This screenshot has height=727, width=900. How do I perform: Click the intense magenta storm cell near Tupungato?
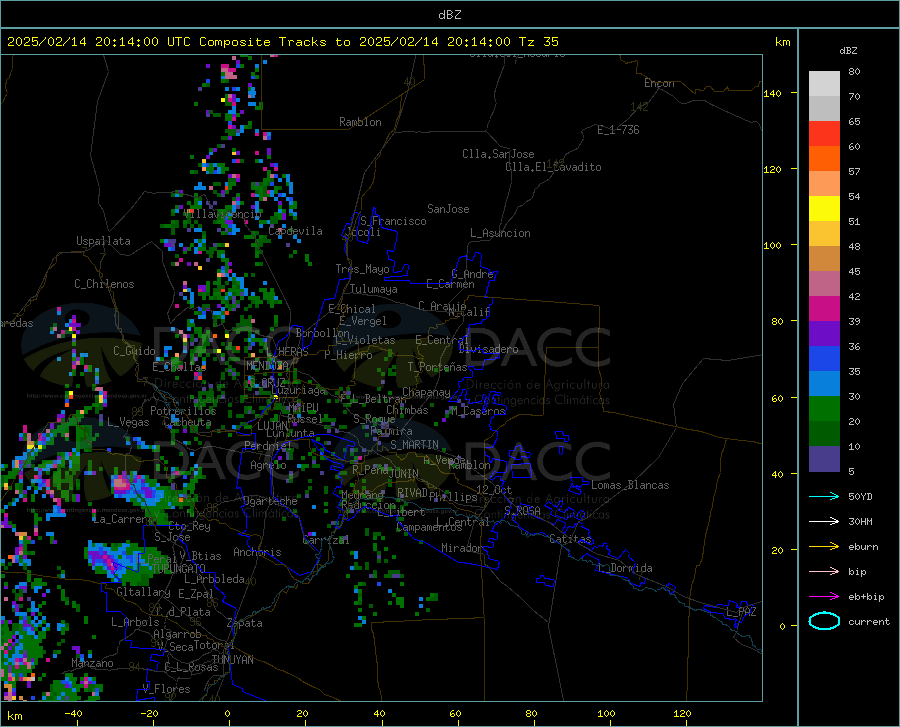point(109,561)
